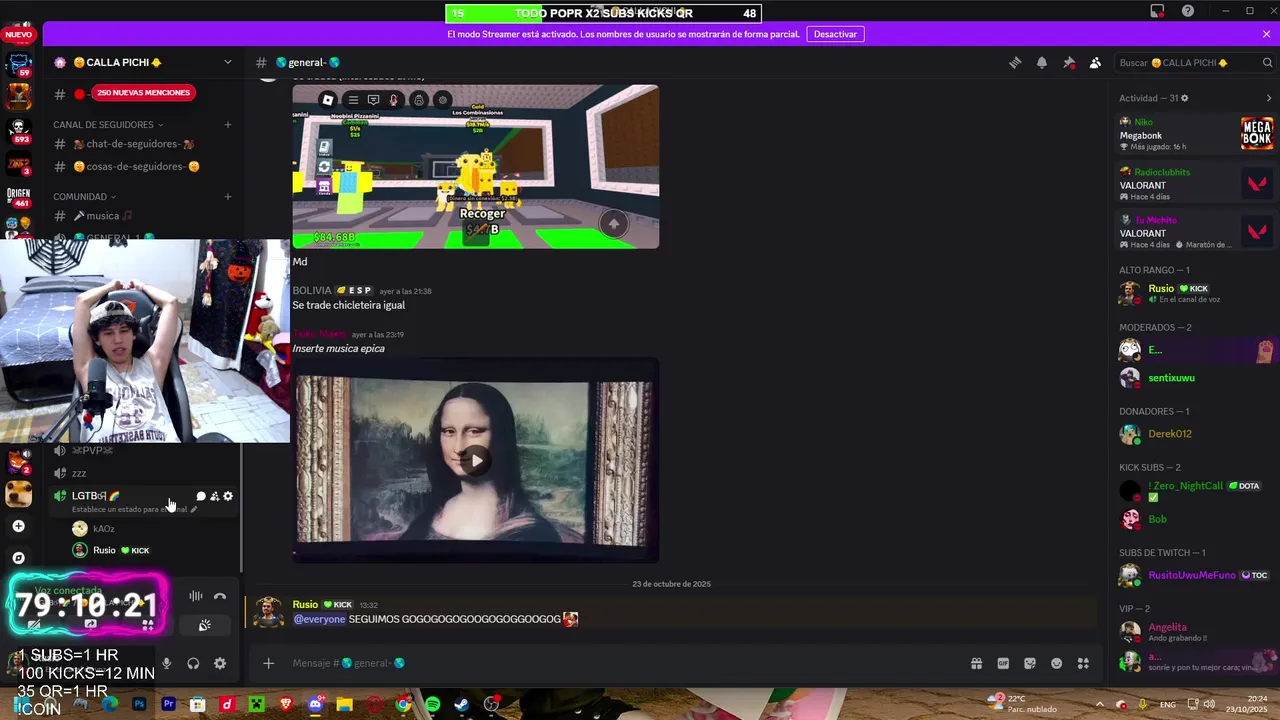Image resolution: width=1280 pixels, height=720 pixels.
Task: Expand the Actividad panel chevron
Action: (x=1269, y=98)
